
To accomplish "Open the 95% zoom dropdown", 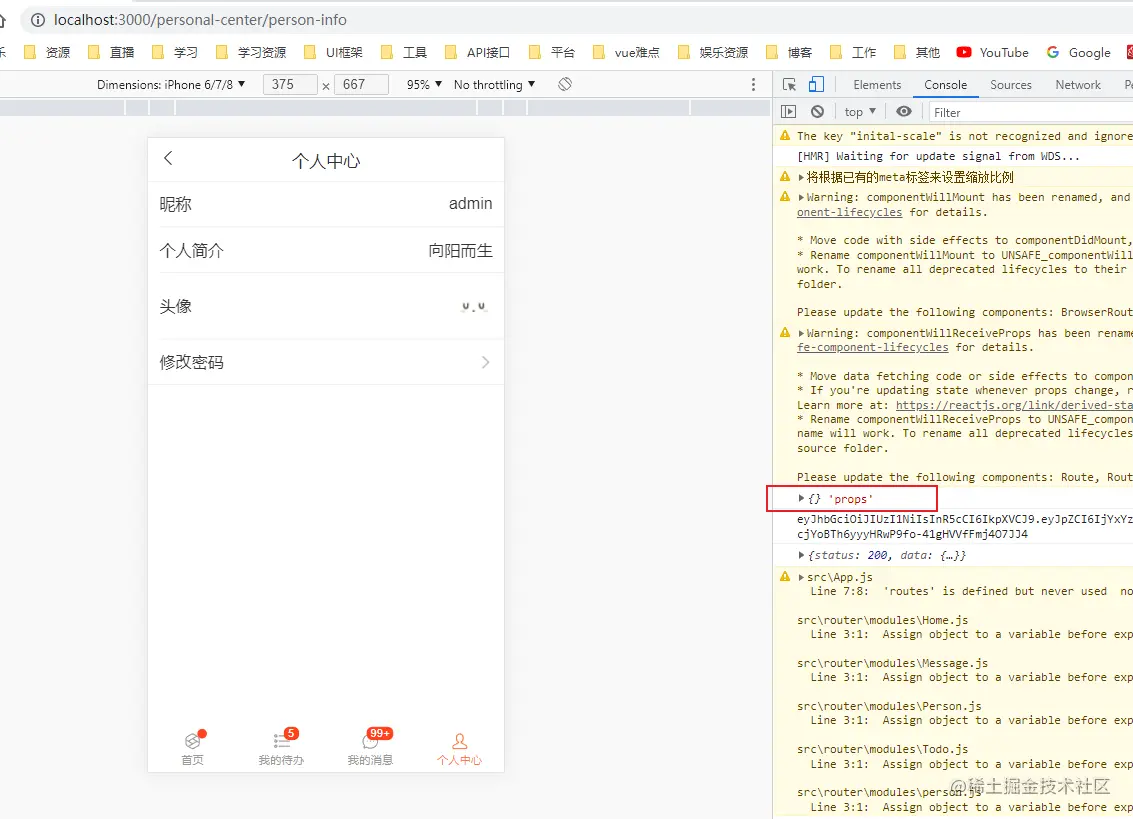I will coord(424,85).
